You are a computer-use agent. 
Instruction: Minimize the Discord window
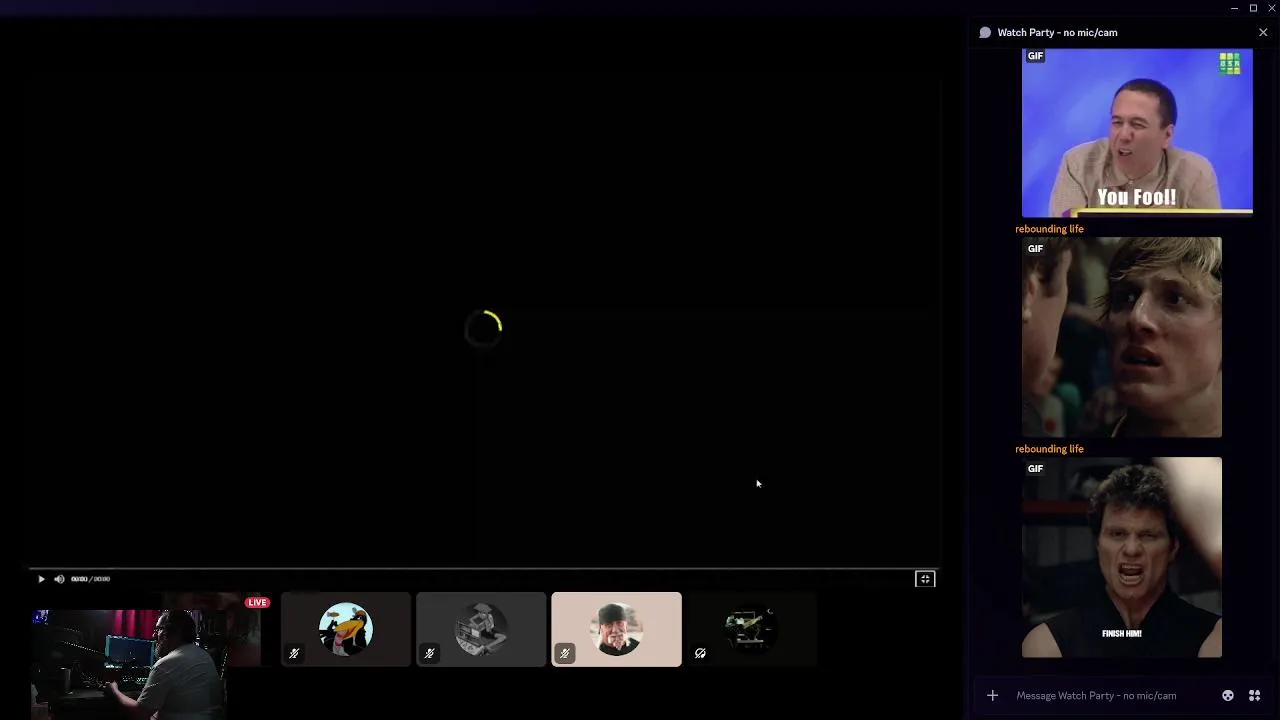pyautogui.click(x=1234, y=8)
